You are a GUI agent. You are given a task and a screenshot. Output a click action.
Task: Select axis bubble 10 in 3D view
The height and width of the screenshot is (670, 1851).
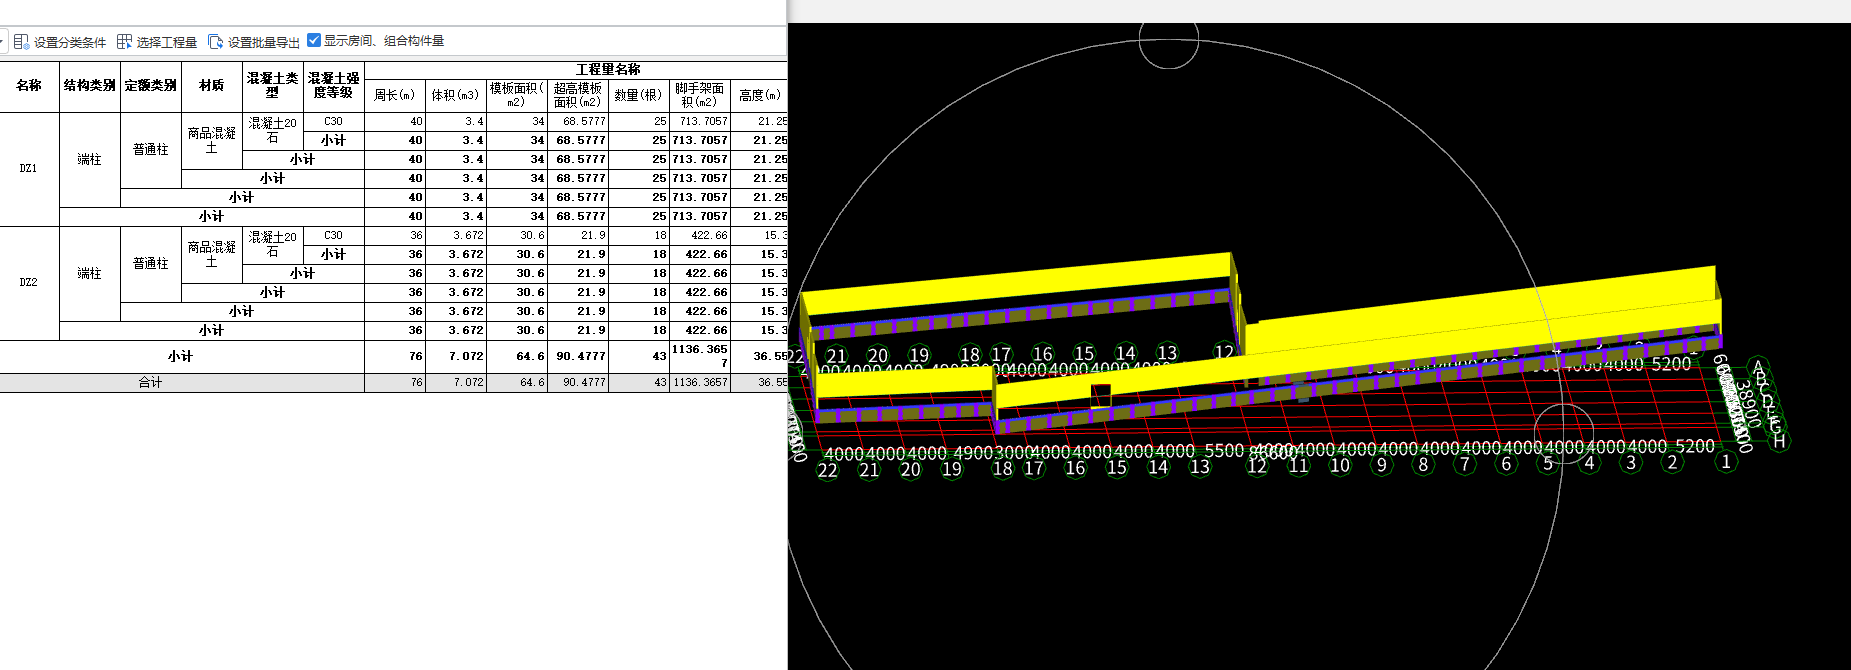pyautogui.click(x=1340, y=465)
